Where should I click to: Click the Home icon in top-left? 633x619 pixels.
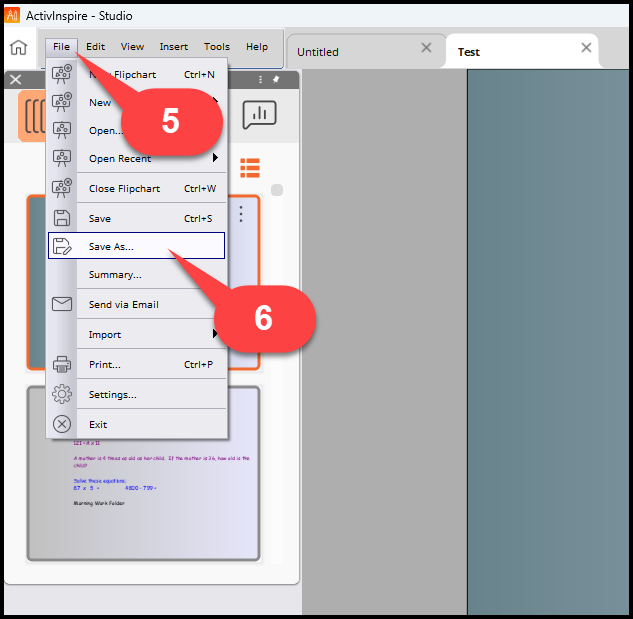[18, 47]
